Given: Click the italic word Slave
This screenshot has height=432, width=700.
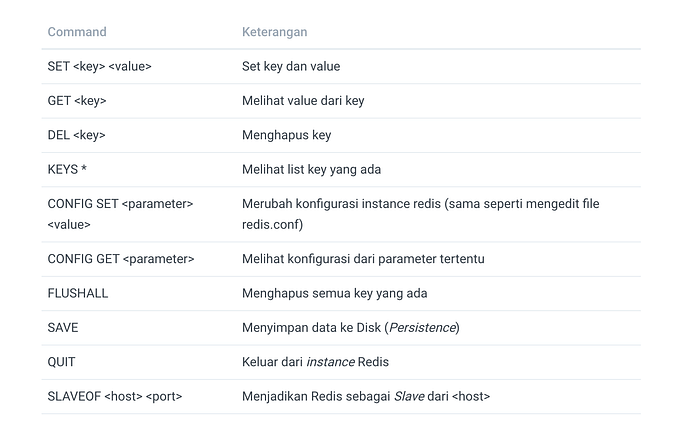Looking at the screenshot, I should [409, 396].
